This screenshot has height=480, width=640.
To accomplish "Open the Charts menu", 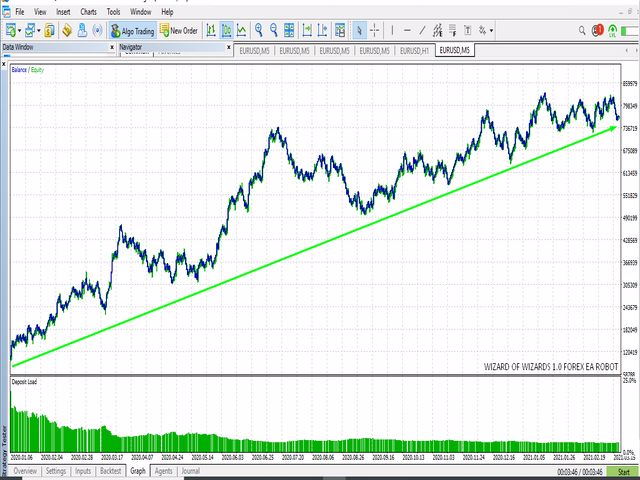I will pyautogui.click(x=88, y=11).
